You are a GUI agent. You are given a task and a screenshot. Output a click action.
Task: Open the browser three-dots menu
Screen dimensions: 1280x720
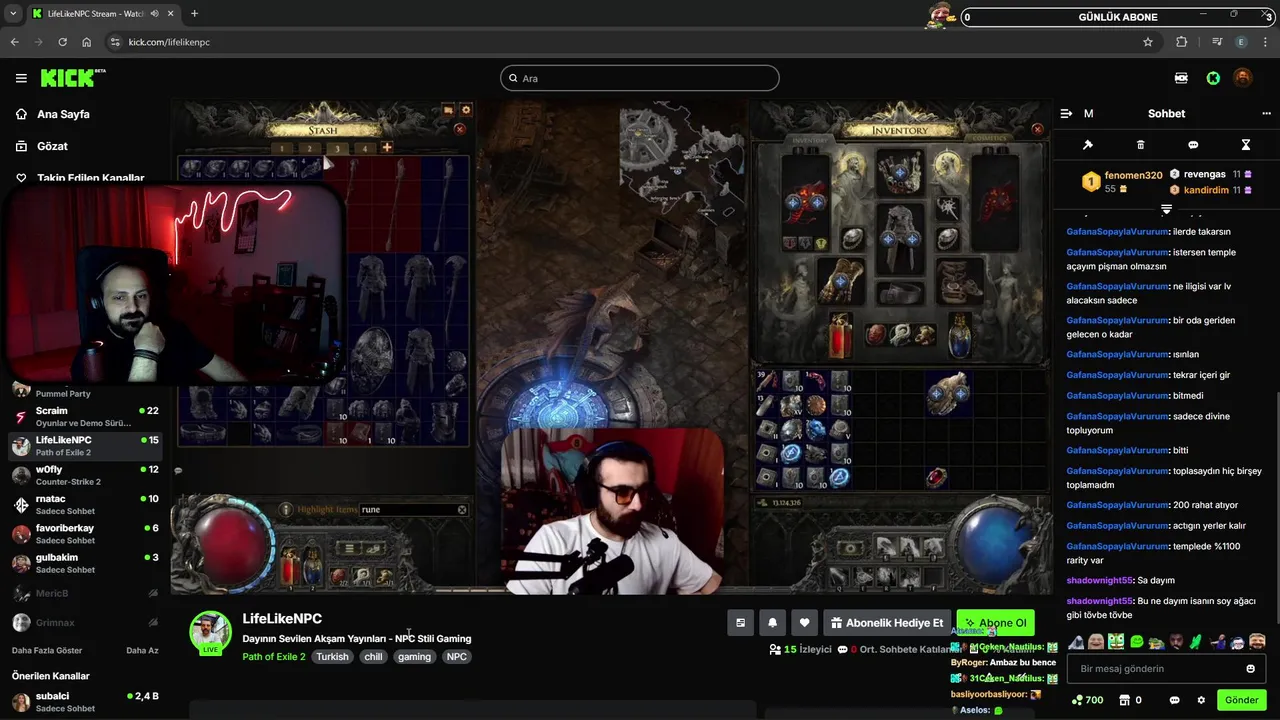(1266, 42)
